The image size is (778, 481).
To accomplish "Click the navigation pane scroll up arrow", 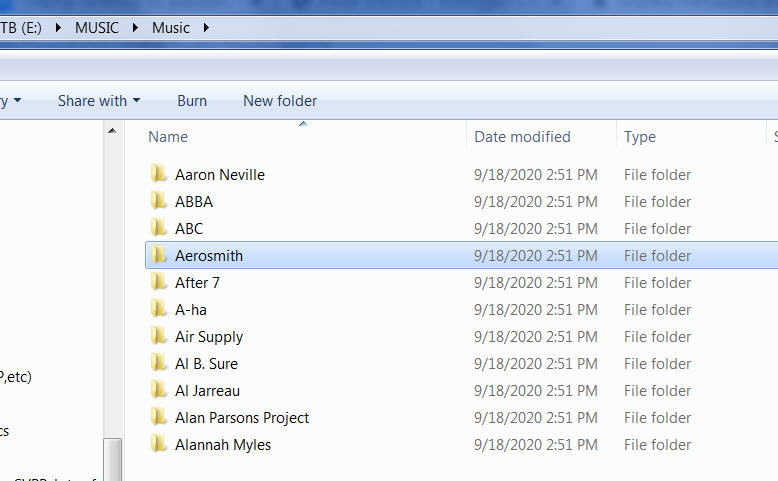I will click(x=113, y=131).
